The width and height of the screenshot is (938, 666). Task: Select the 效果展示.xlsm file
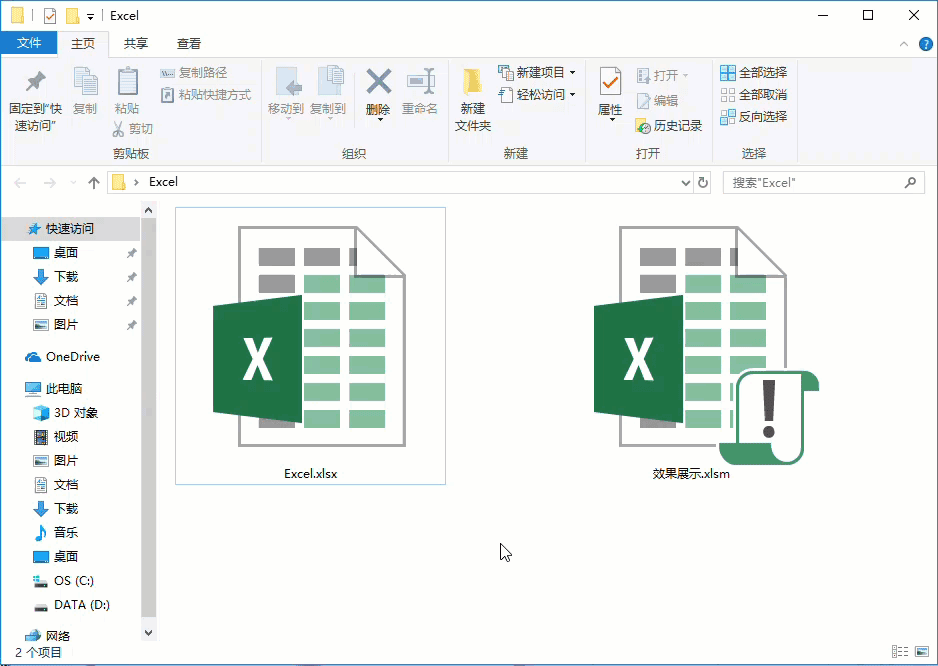click(x=692, y=346)
